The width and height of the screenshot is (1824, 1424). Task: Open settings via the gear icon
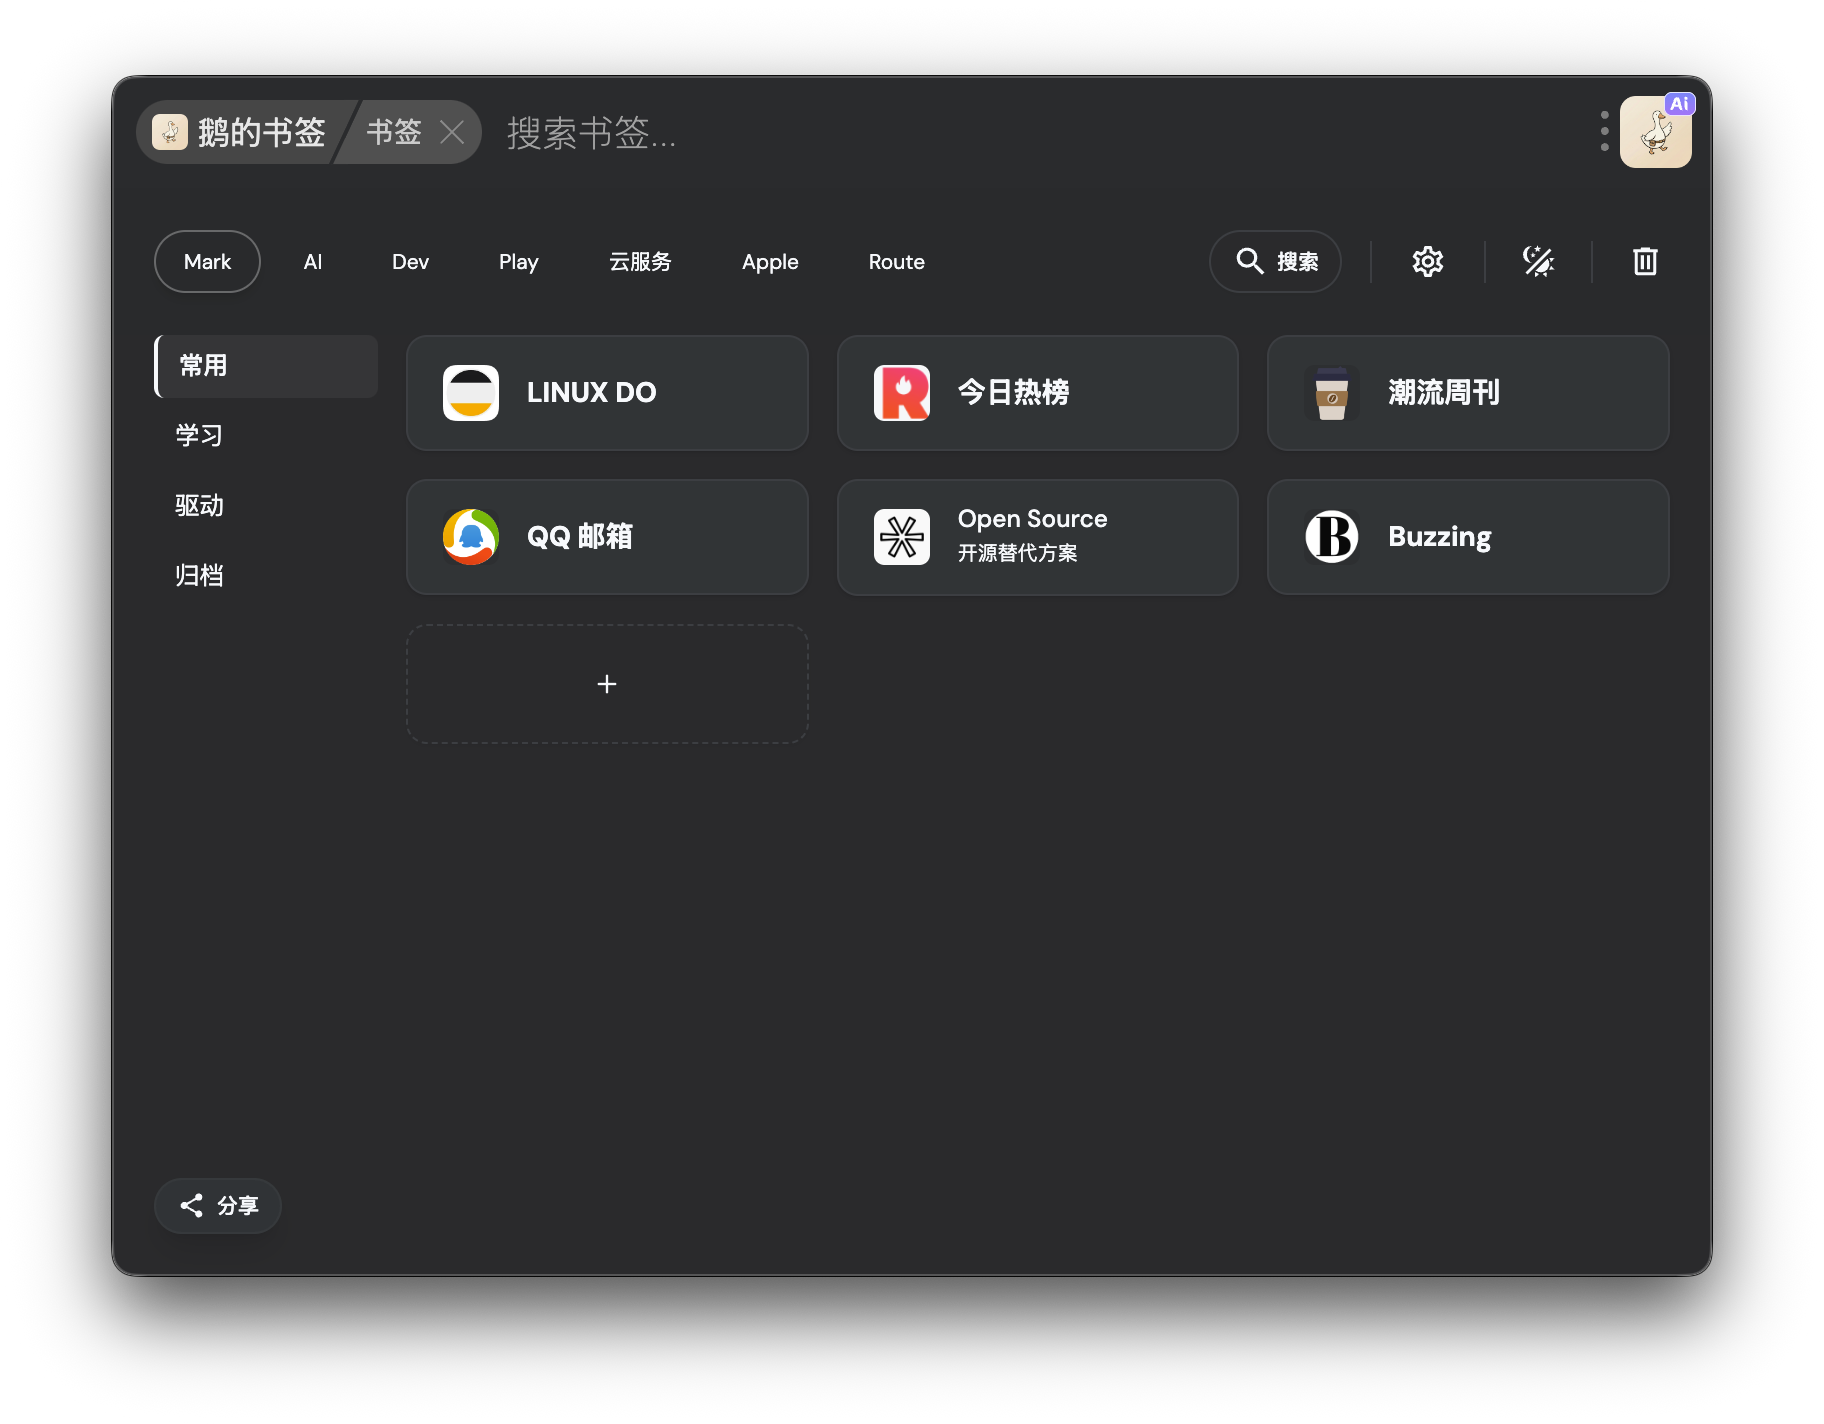(1427, 262)
